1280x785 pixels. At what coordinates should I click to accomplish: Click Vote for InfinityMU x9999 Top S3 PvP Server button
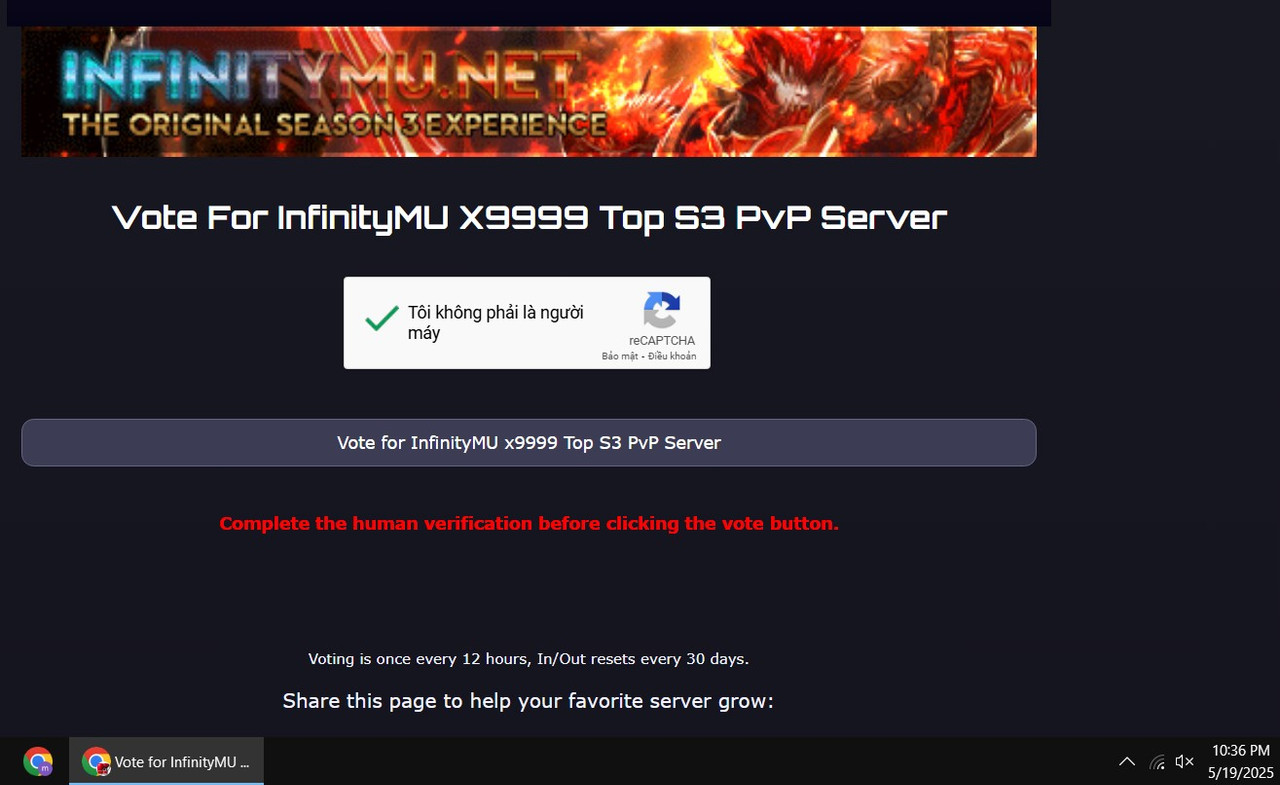coord(529,442)
